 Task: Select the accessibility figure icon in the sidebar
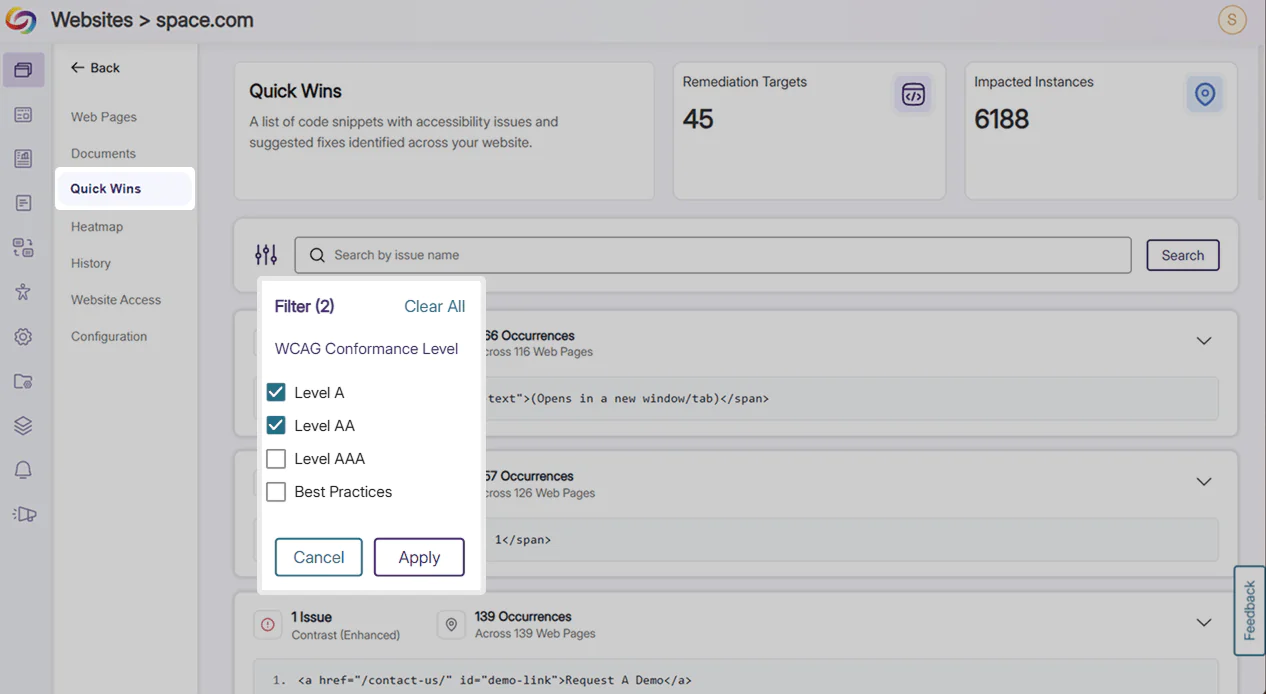click(x=23, y=292)
